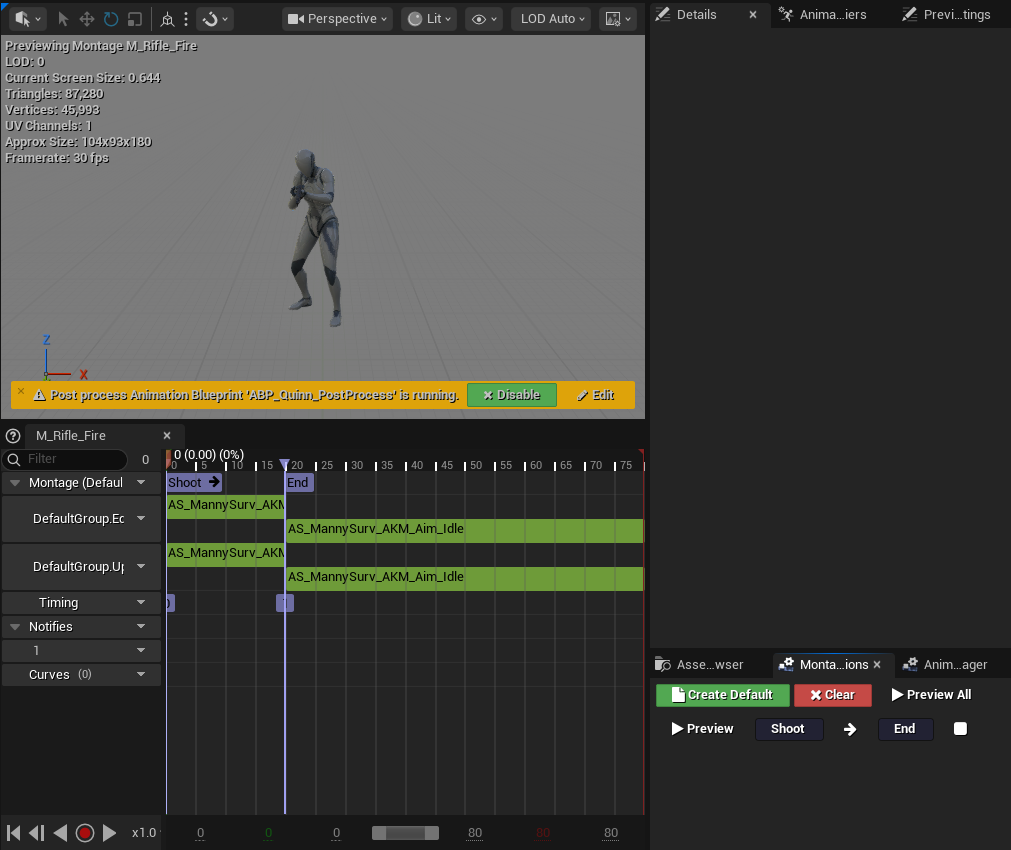Jump to the start of the animation
Viewport: 1011px width, 850px height.
point(13,833)
